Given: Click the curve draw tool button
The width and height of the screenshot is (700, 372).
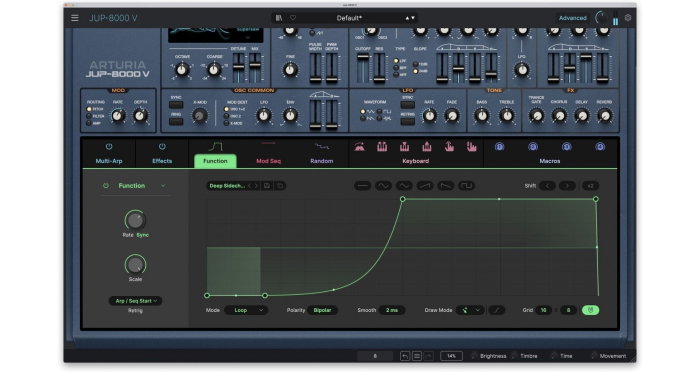Looking at the screenshot, I should pyautogui.click(x=496, y=310).
